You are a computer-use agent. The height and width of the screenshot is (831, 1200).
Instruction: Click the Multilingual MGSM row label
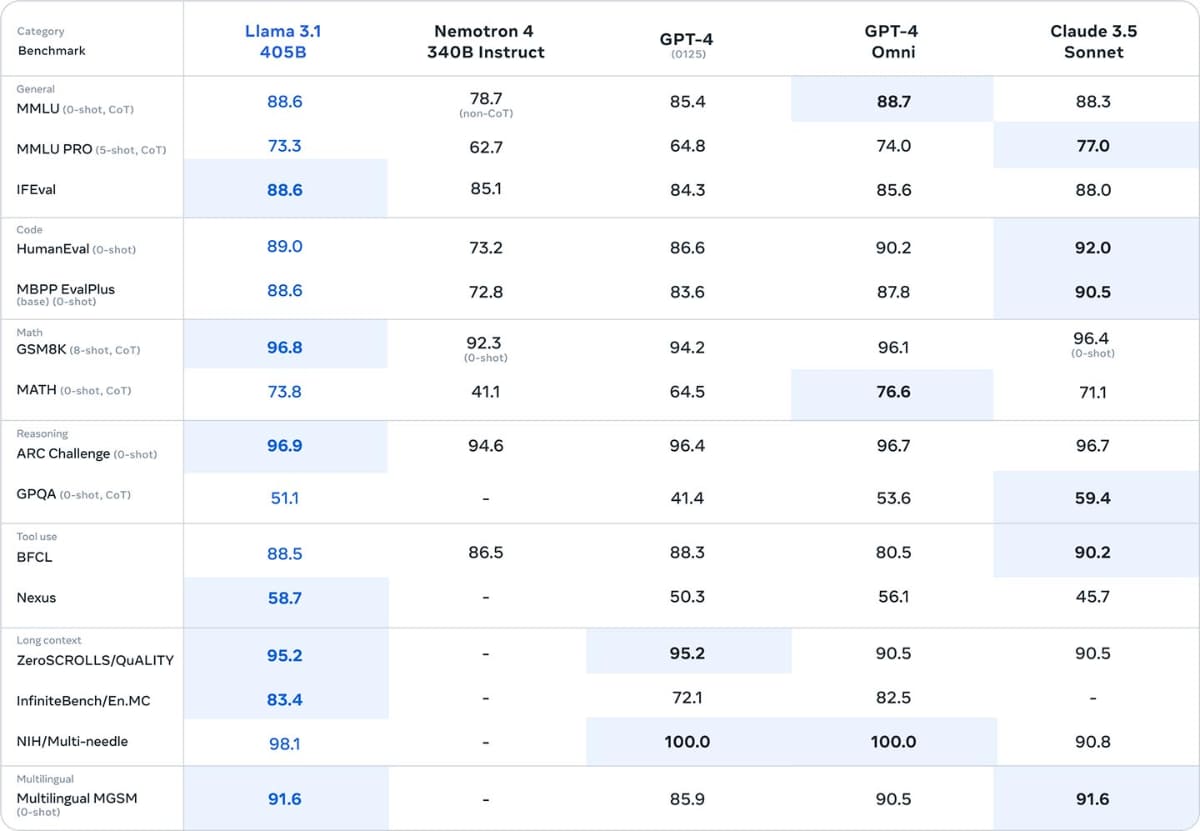click(x=77, y=798)
